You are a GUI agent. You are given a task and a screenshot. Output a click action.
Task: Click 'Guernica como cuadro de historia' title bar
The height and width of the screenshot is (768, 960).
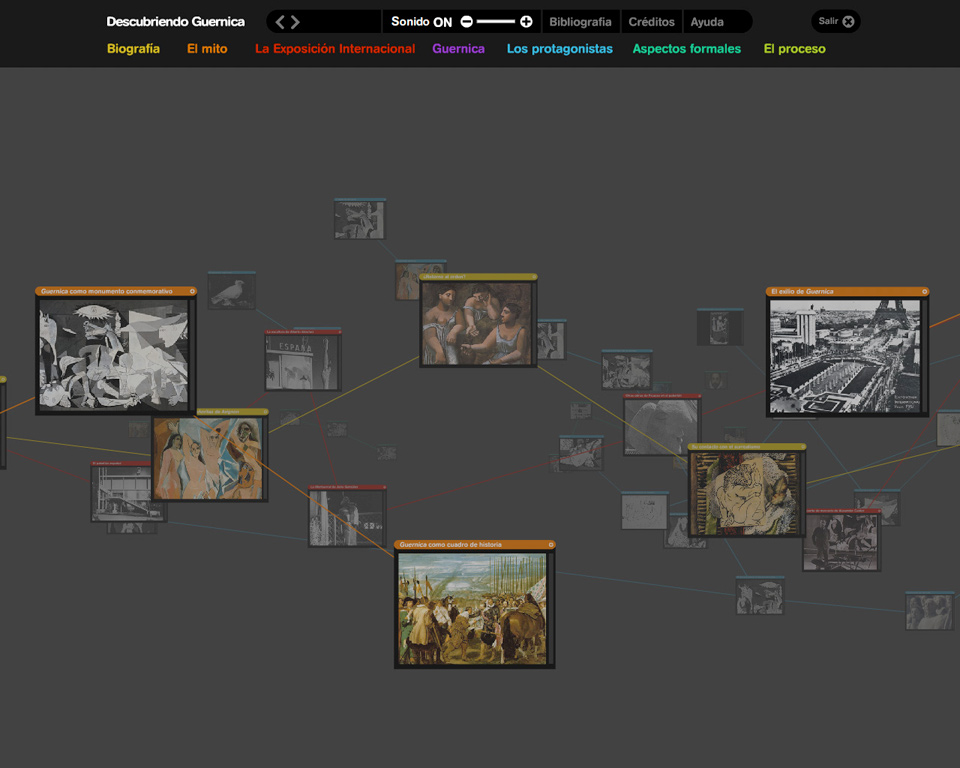(x=474, y=544)
